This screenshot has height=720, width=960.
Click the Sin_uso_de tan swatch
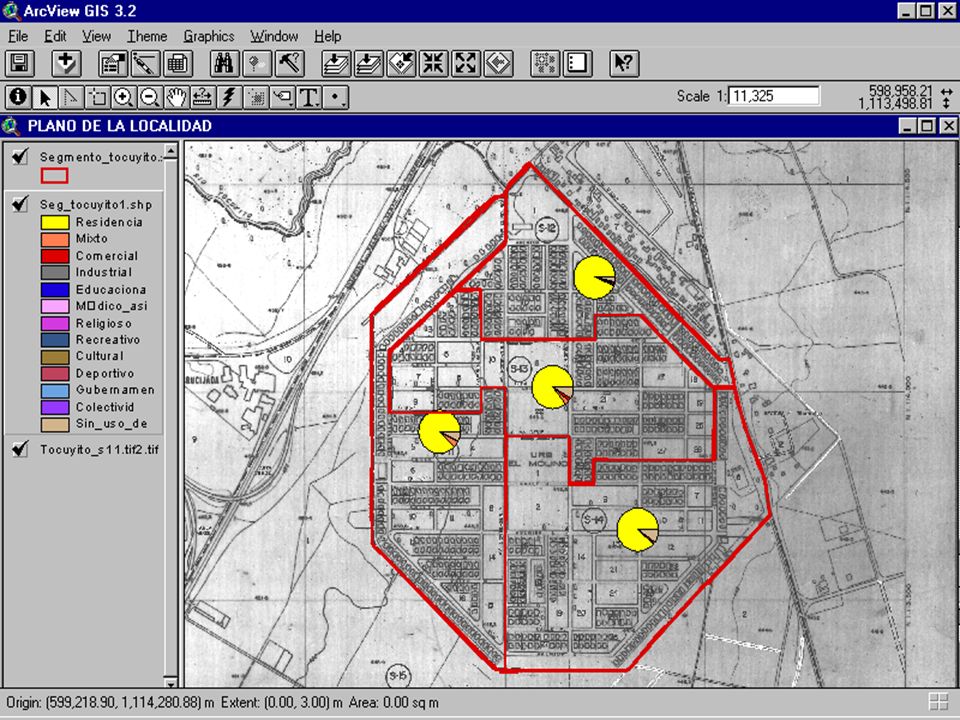click(55, 424)
